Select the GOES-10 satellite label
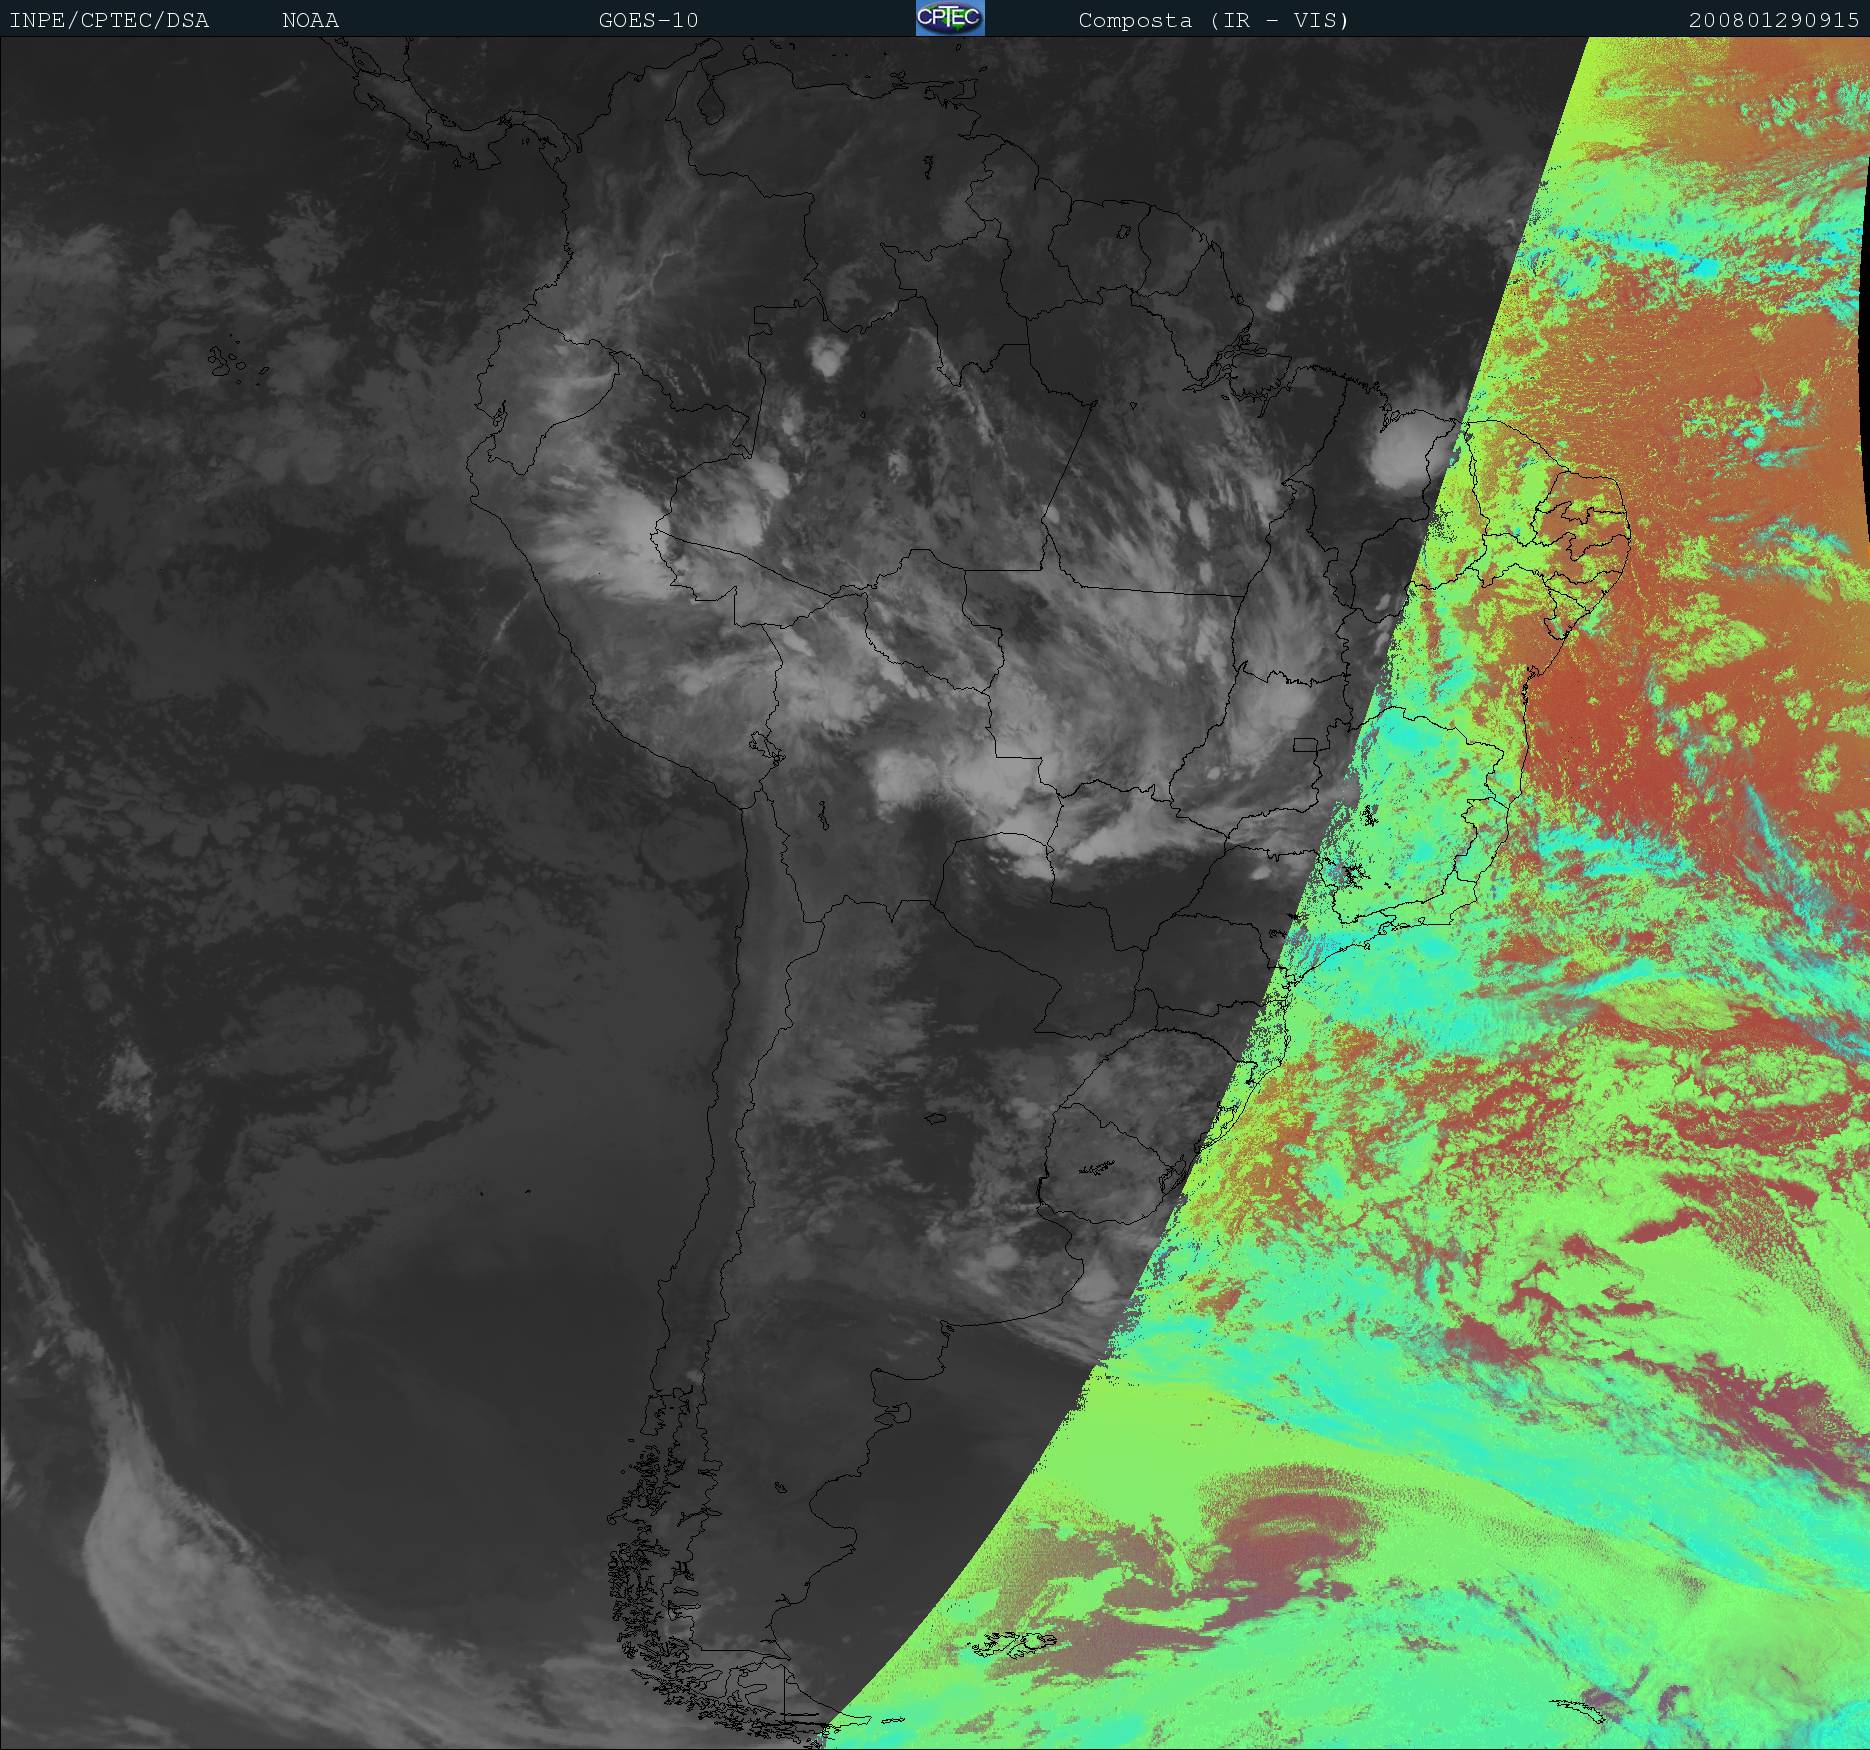 pyautogui.click(x=648, y=20)
